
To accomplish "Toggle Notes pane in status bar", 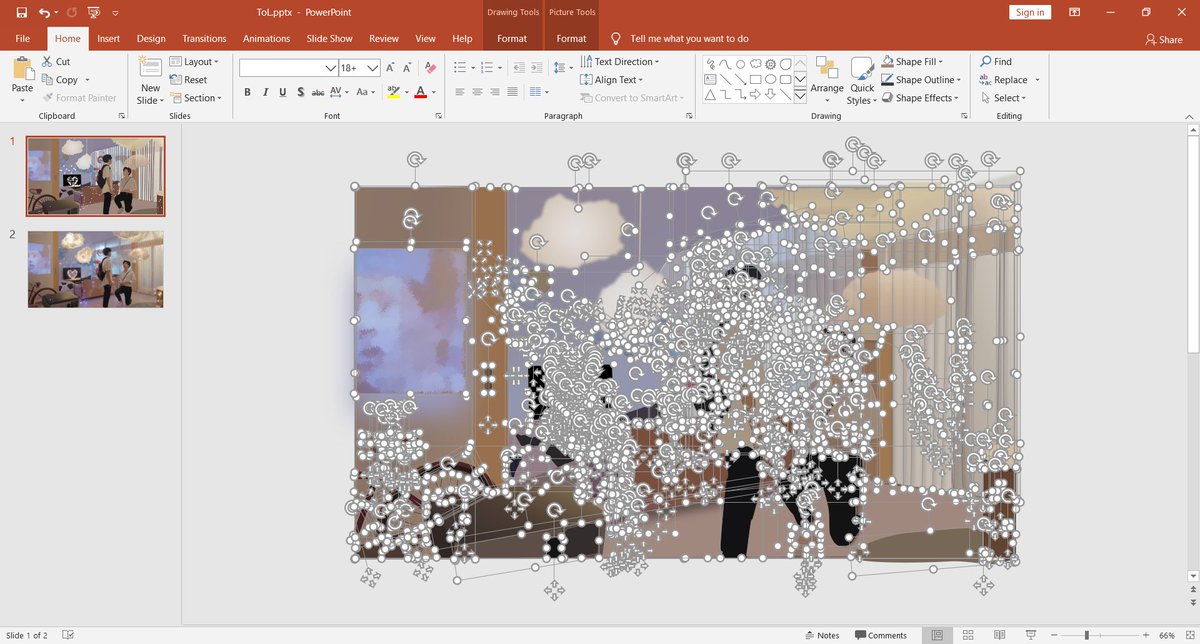I will click(x=822, y=635).
